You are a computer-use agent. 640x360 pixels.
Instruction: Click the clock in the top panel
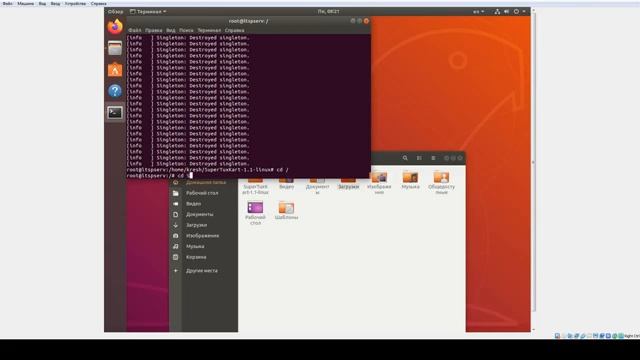(x=329, y=11)
